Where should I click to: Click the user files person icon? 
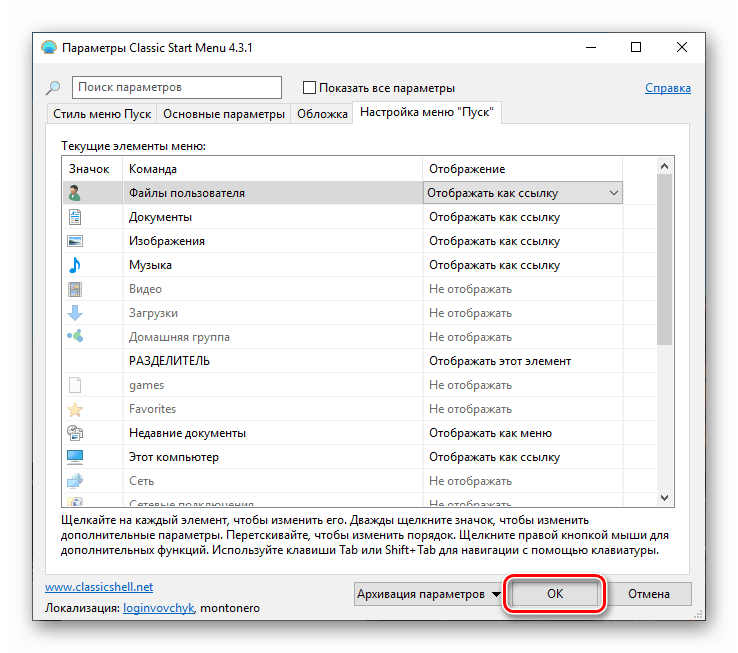pos(74,193)
